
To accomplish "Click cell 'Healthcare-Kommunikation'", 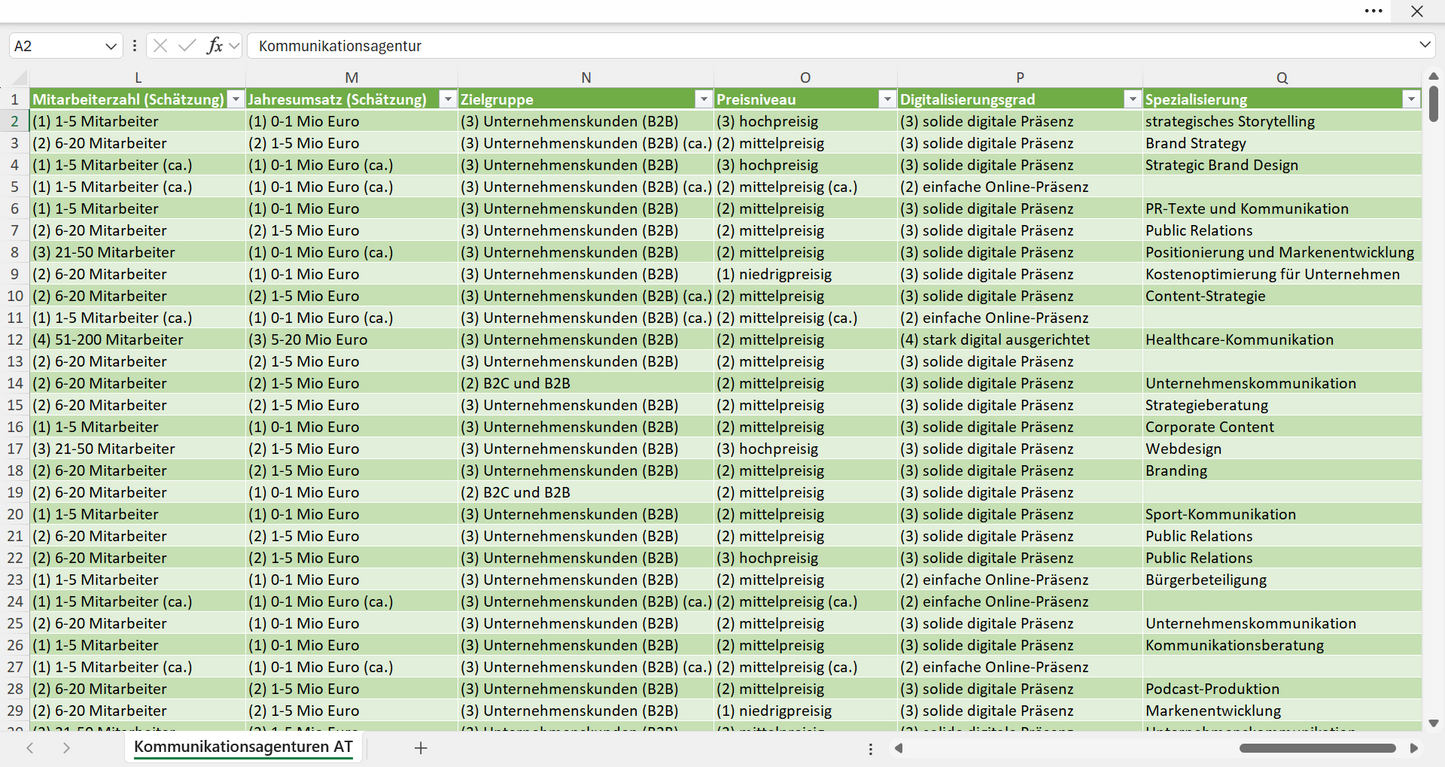I will click(1282, 339).
